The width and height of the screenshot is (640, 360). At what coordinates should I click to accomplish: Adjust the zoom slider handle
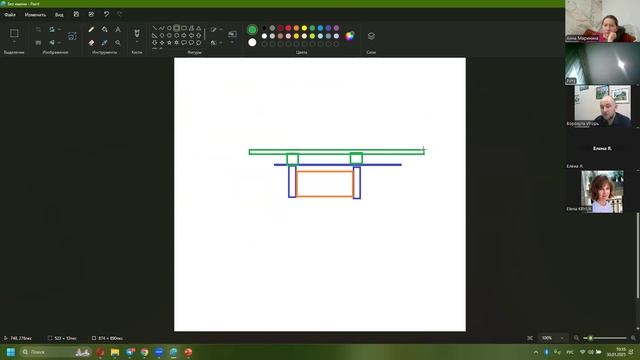pos(590,338)
